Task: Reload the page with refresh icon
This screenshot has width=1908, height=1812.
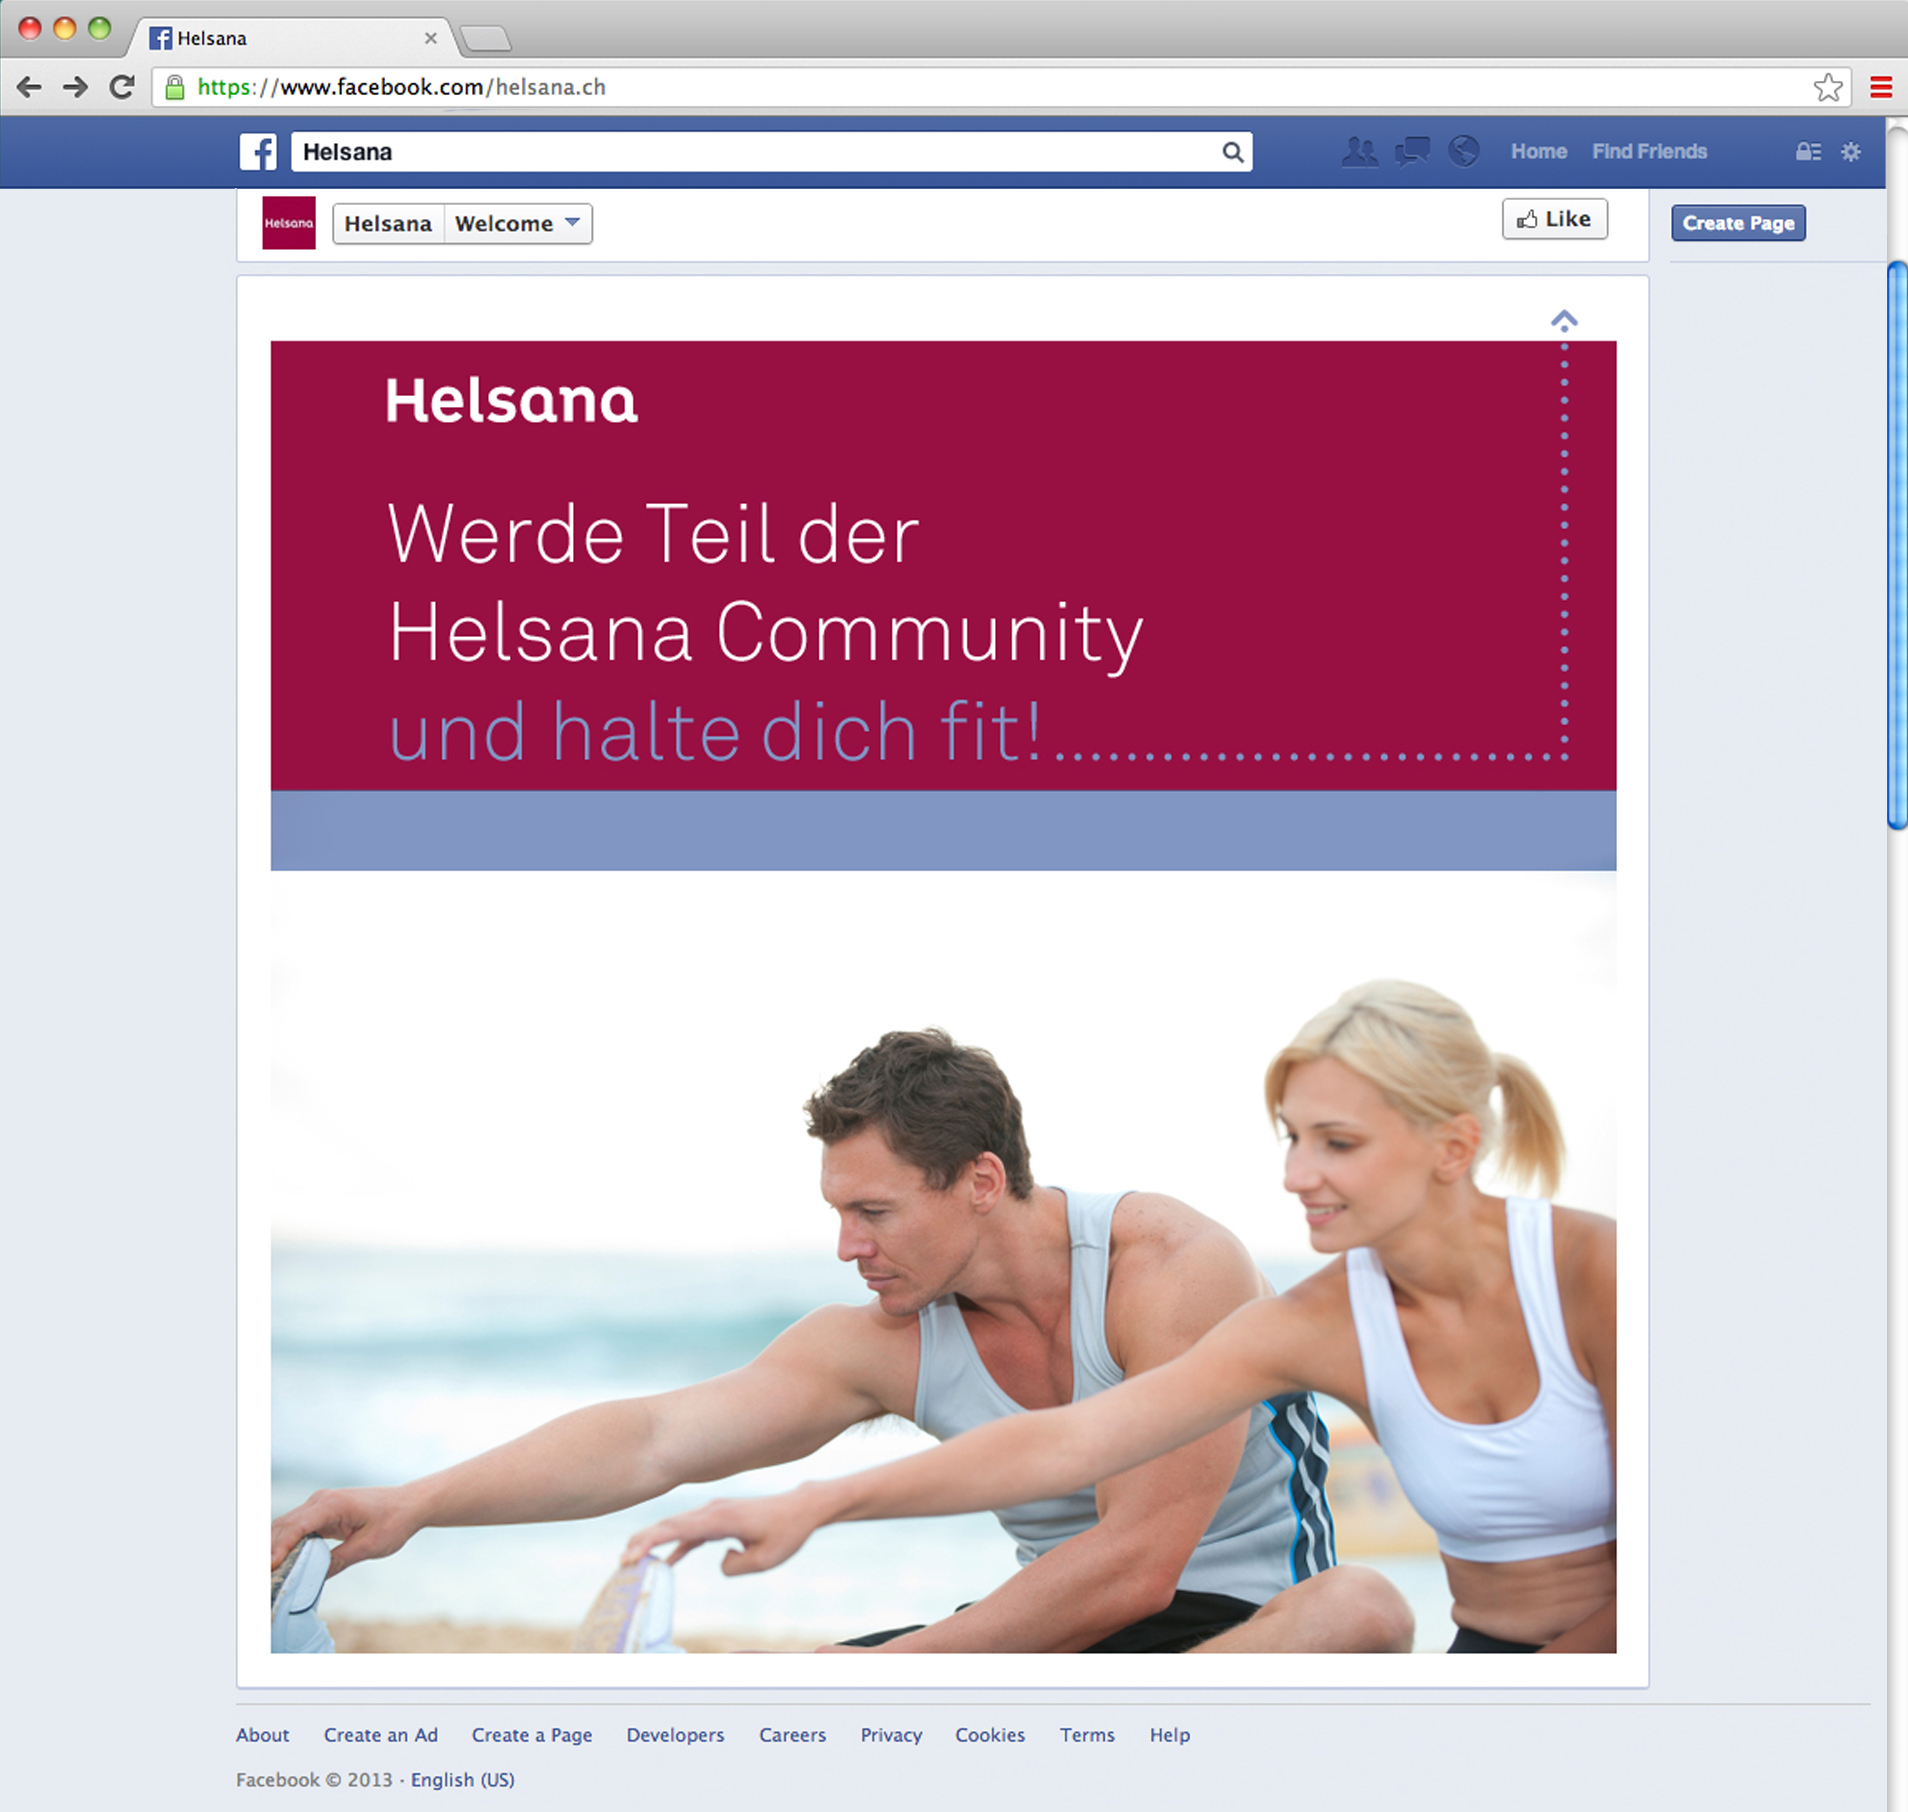Action: point(122,87)
